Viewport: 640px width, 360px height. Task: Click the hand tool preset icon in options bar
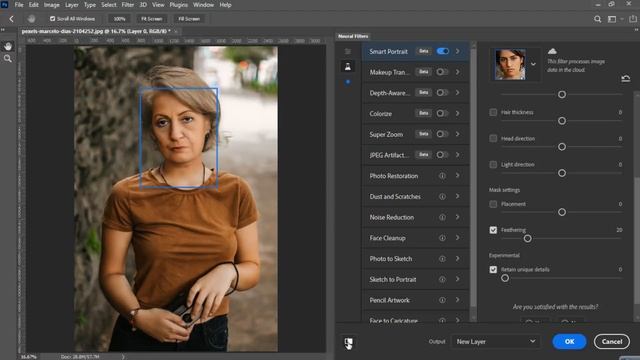[31, 19]
